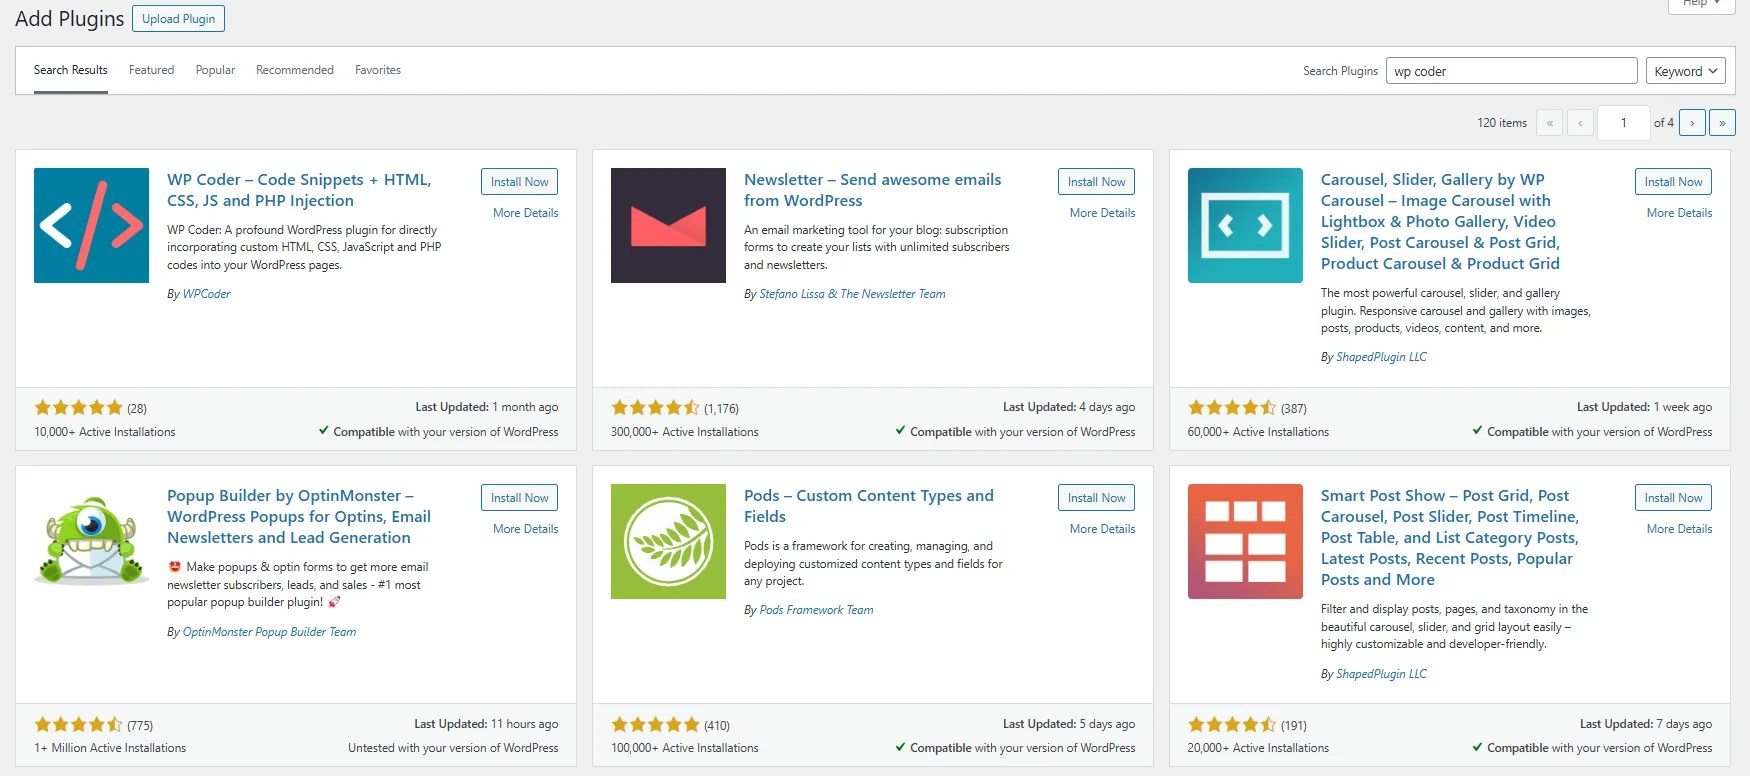Click '10,000+ Active Installations' text

[105, 432]
